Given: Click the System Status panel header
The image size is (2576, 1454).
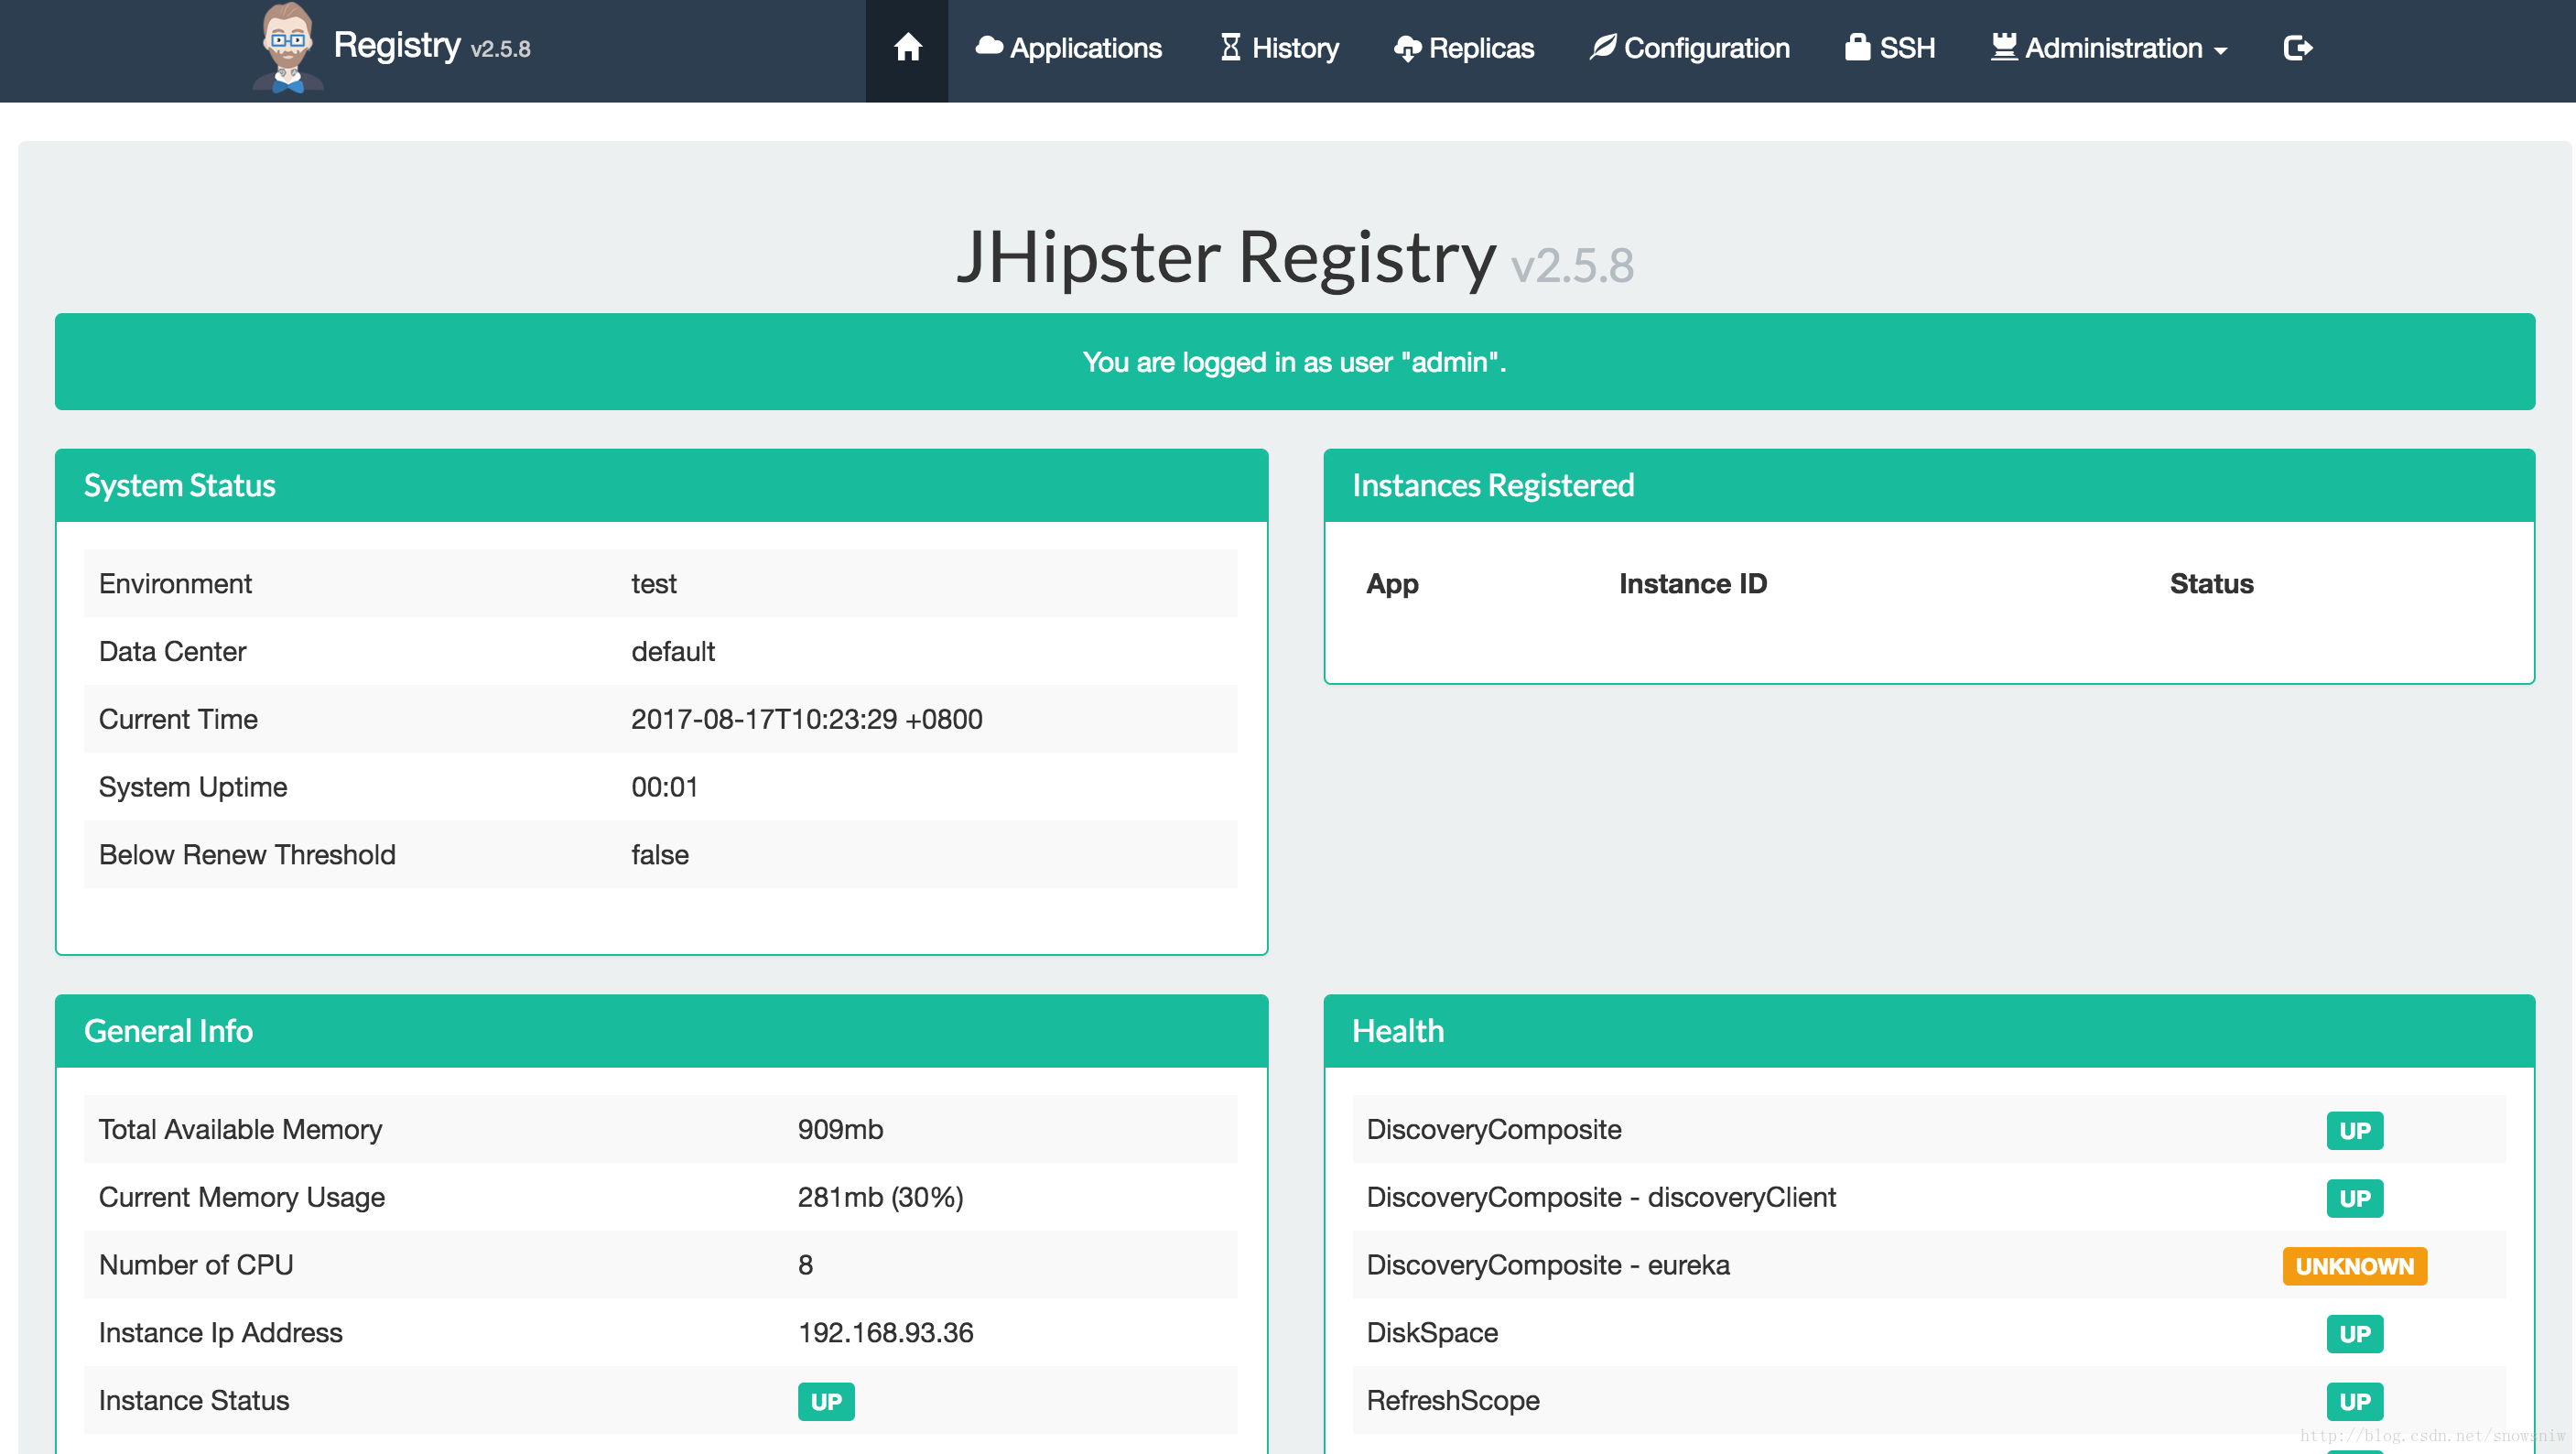Looking at the screenshot, I should (x=661, y=485).
